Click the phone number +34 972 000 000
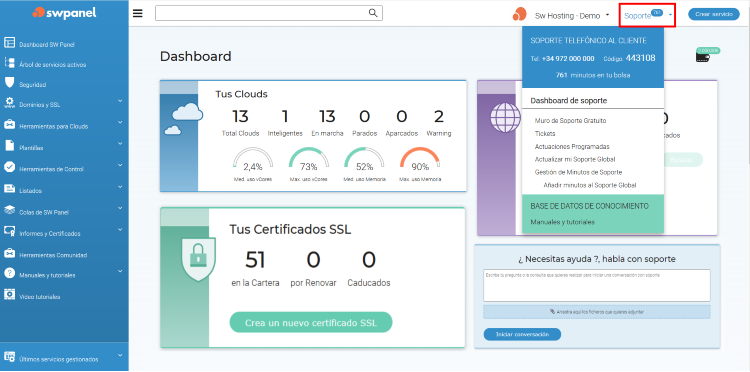The height and width of the screenshot is (372, 750). [568, 59]
